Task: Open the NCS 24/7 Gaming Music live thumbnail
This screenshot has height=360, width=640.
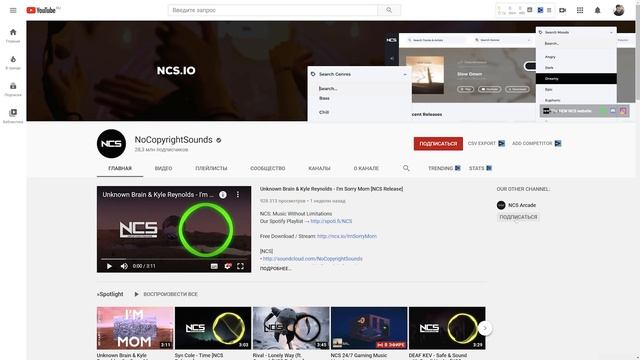Action: pos(369,328)
